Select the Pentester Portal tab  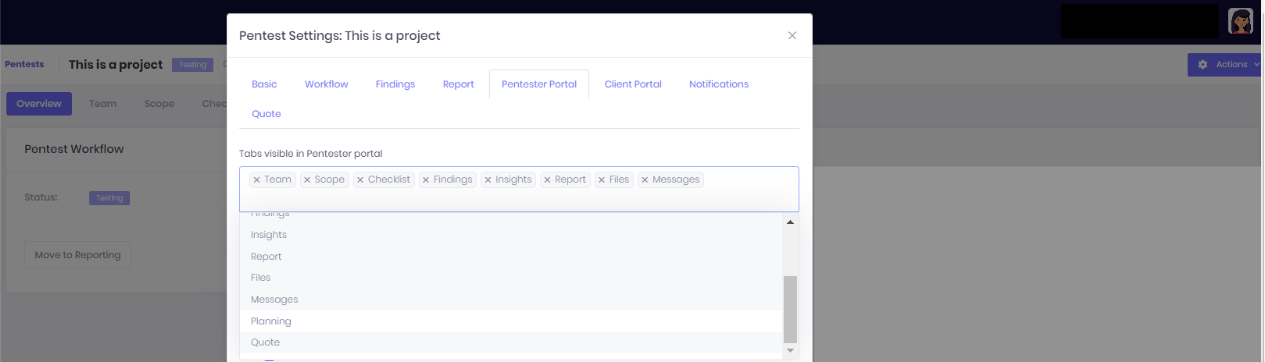tap(539, 84)
